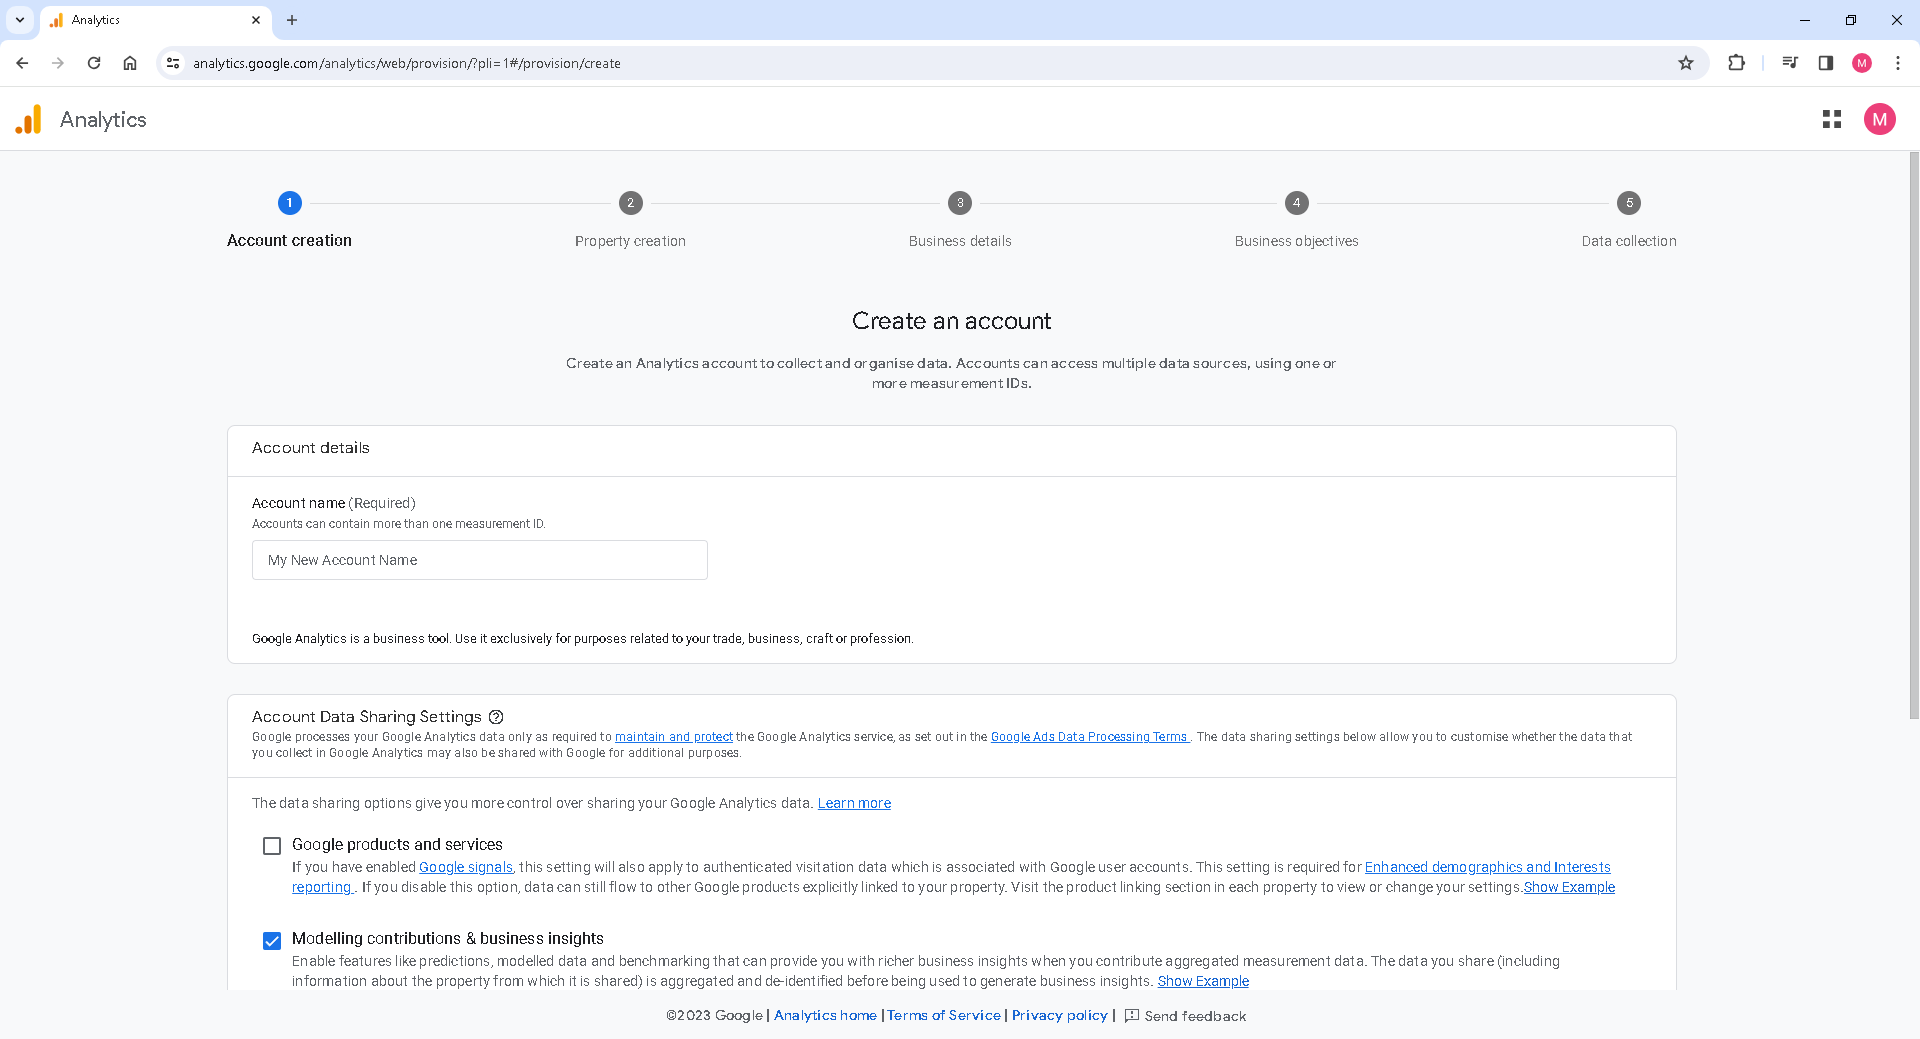Disable Modelling contributions & business insights
This screenshot has height=1039, width=1920.
271,940
